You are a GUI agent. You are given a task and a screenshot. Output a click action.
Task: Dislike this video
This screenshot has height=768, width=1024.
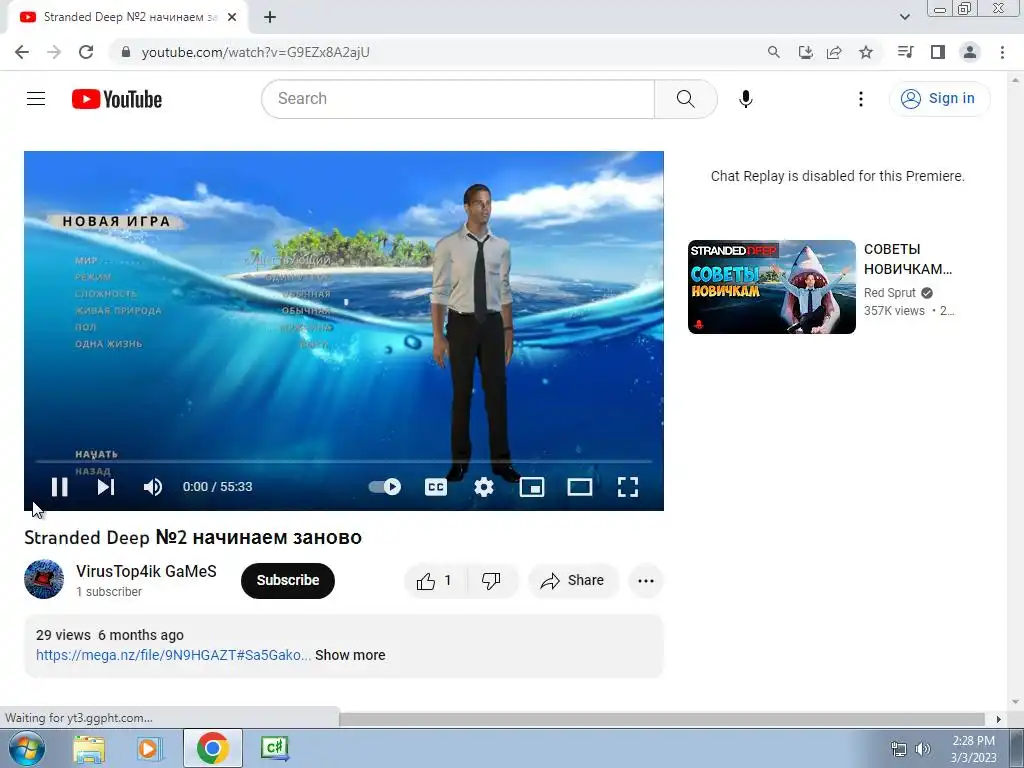pyautogui.click(x=491, y=581)
